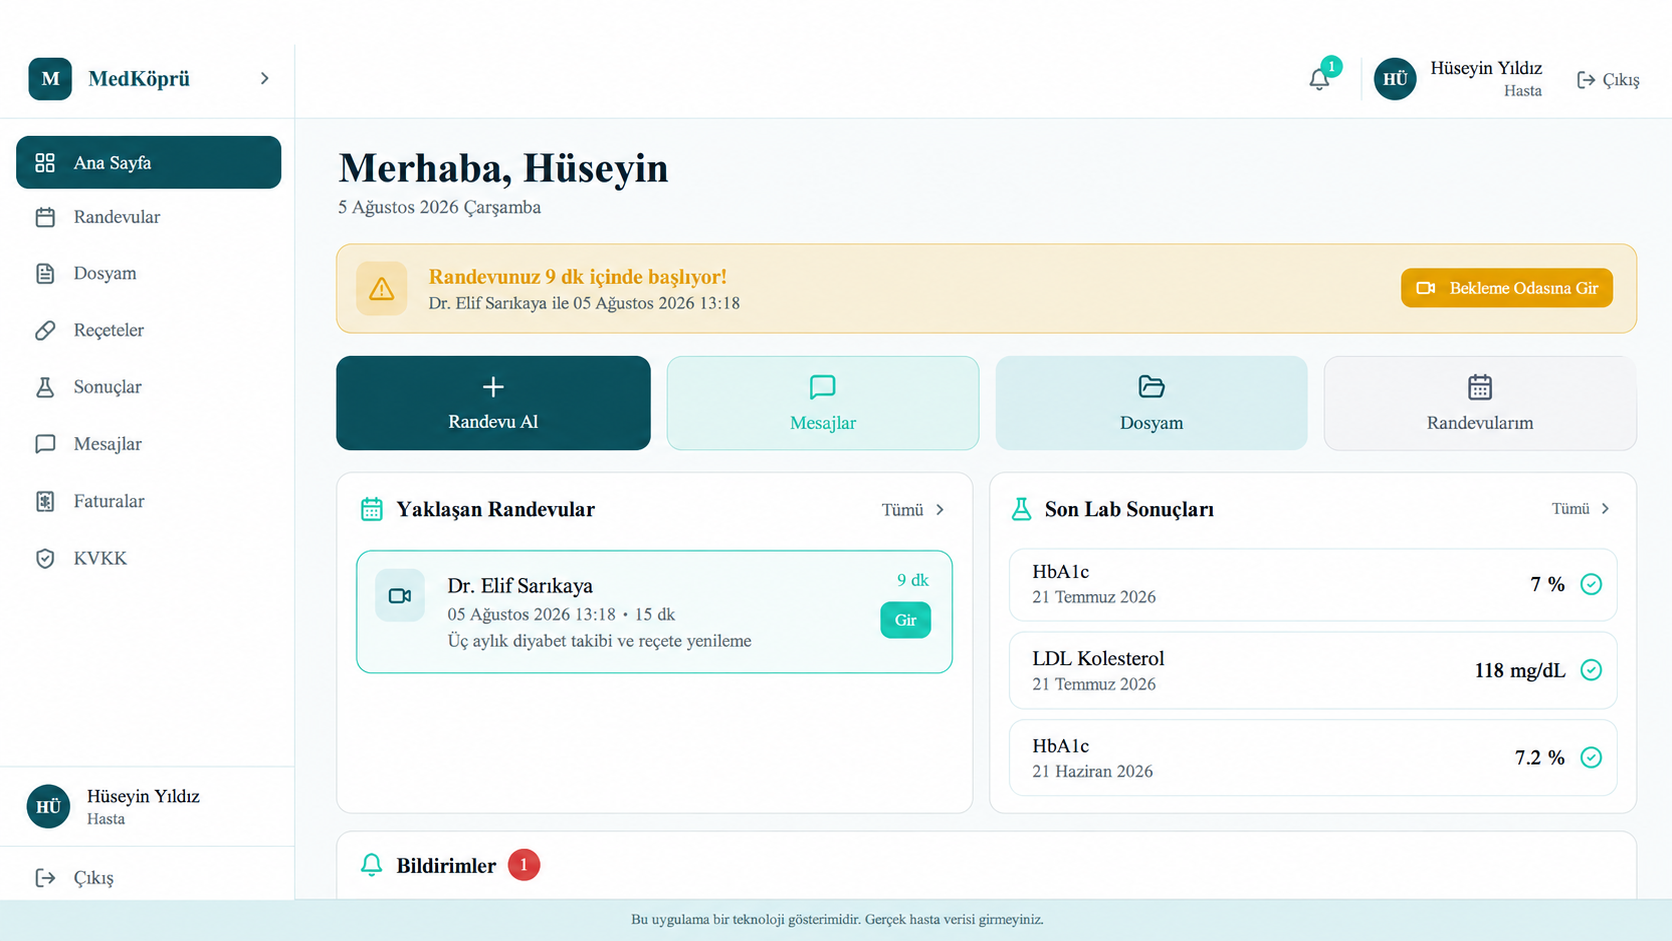Click Randevu Al quick action card

[x=493, y=403]
